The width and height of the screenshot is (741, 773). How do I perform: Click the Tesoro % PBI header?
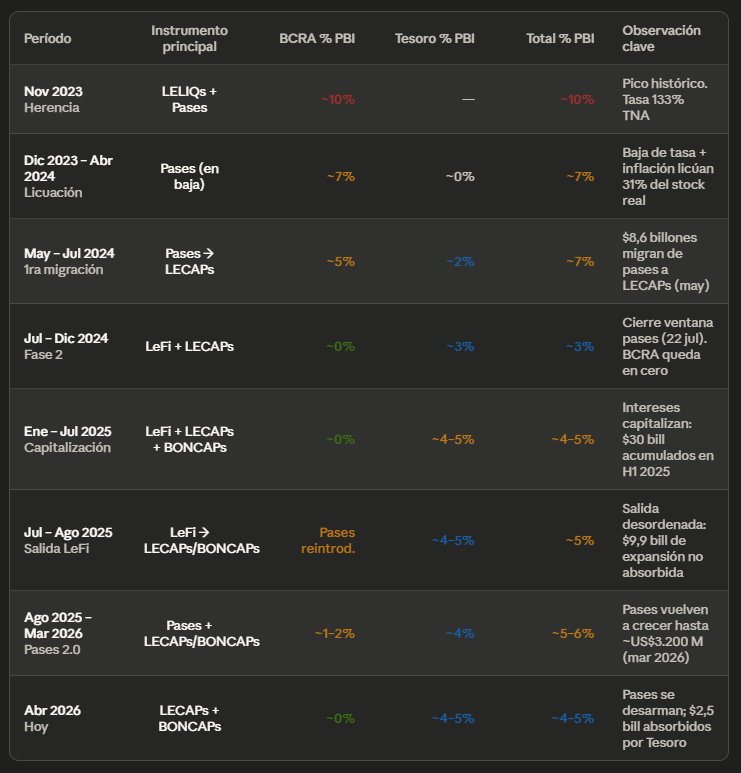[x=435, y=38]
